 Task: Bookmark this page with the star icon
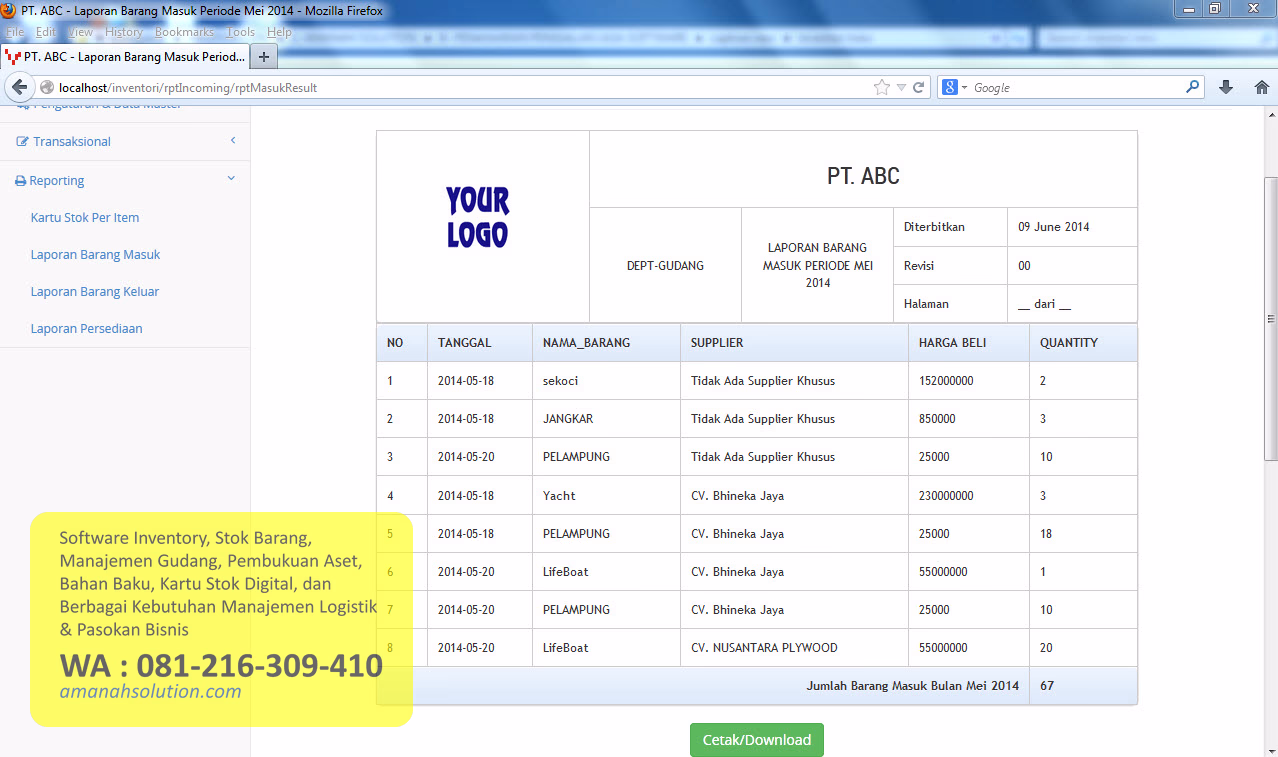pos(881,88)
